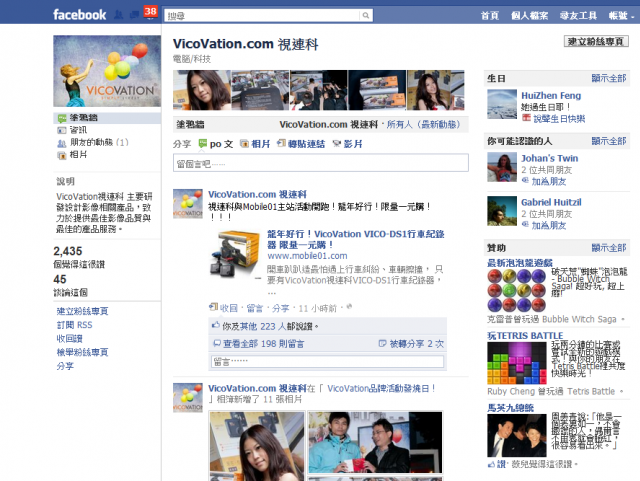Click add-friend icon under Gabriel Huitzil

click(525, 224)
